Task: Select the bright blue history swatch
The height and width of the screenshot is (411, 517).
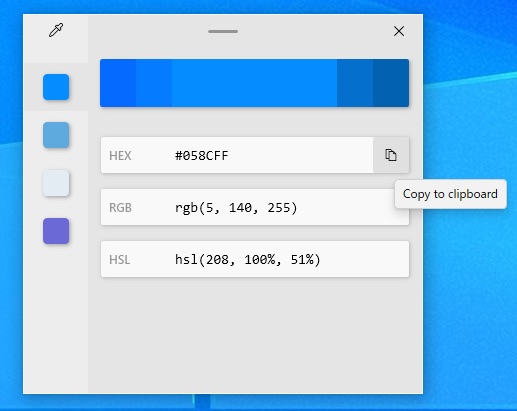Action: 56,87
